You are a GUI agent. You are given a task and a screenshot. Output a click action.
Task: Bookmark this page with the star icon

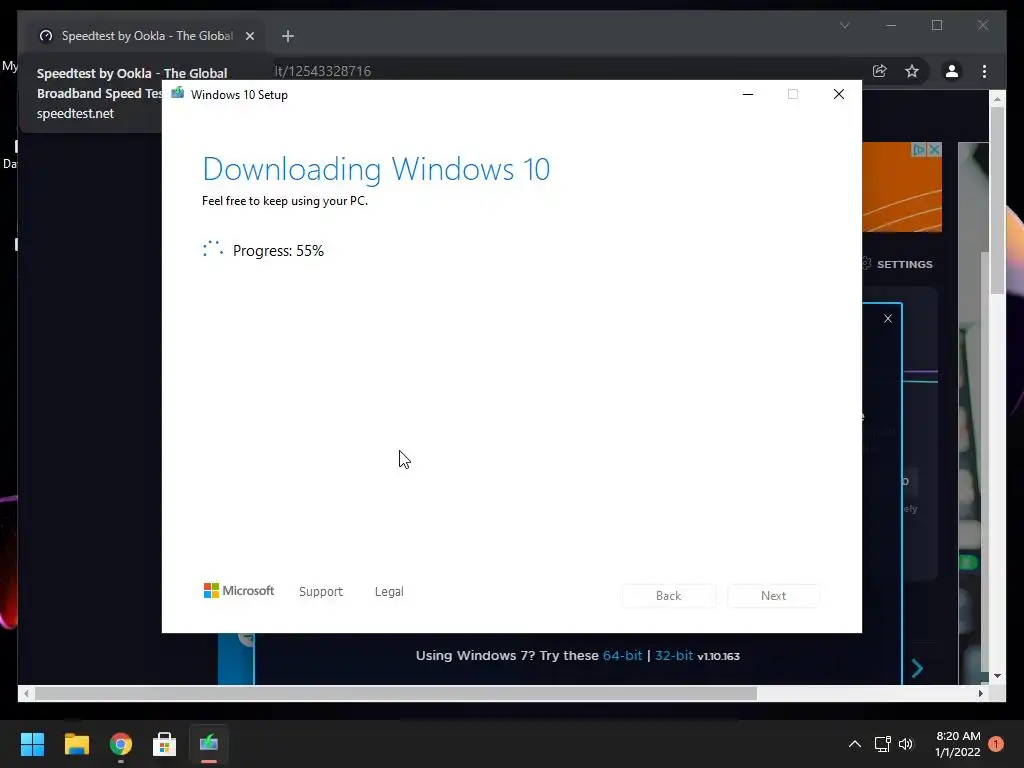coord(912,71)
